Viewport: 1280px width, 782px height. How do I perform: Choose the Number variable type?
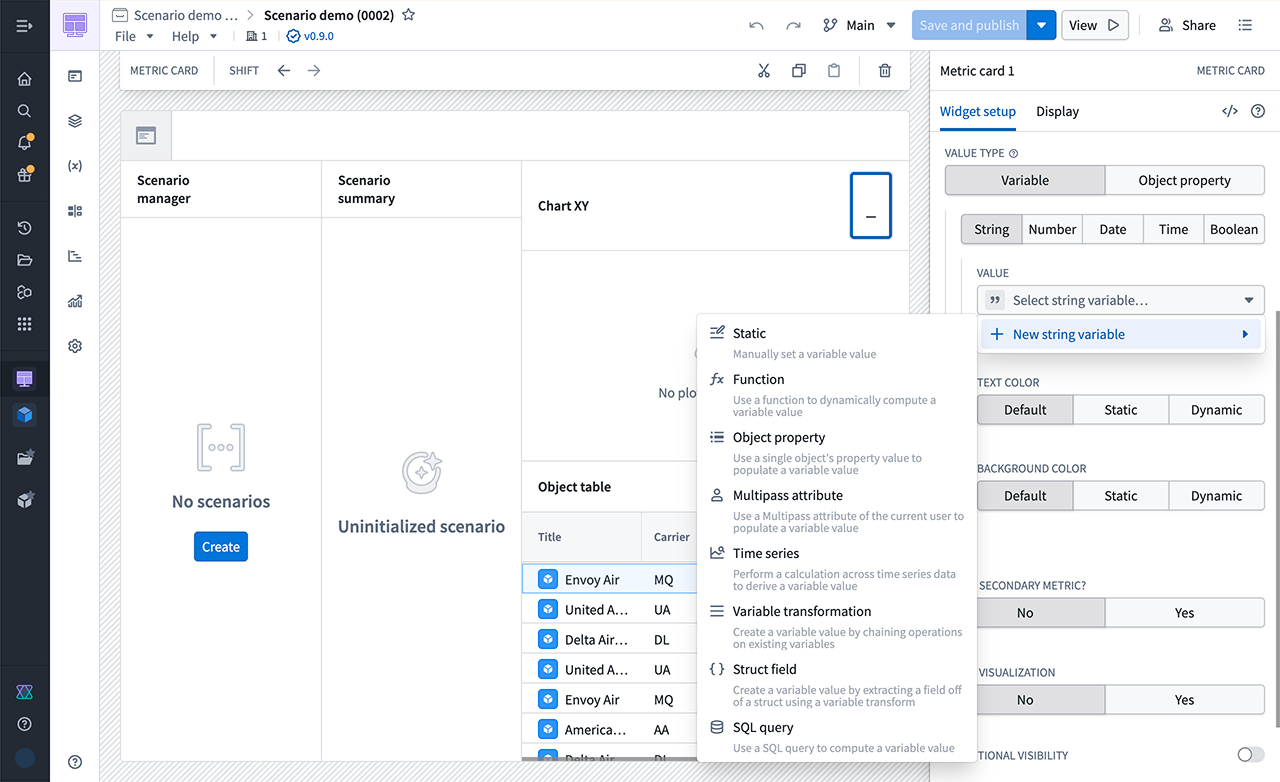1052,229
